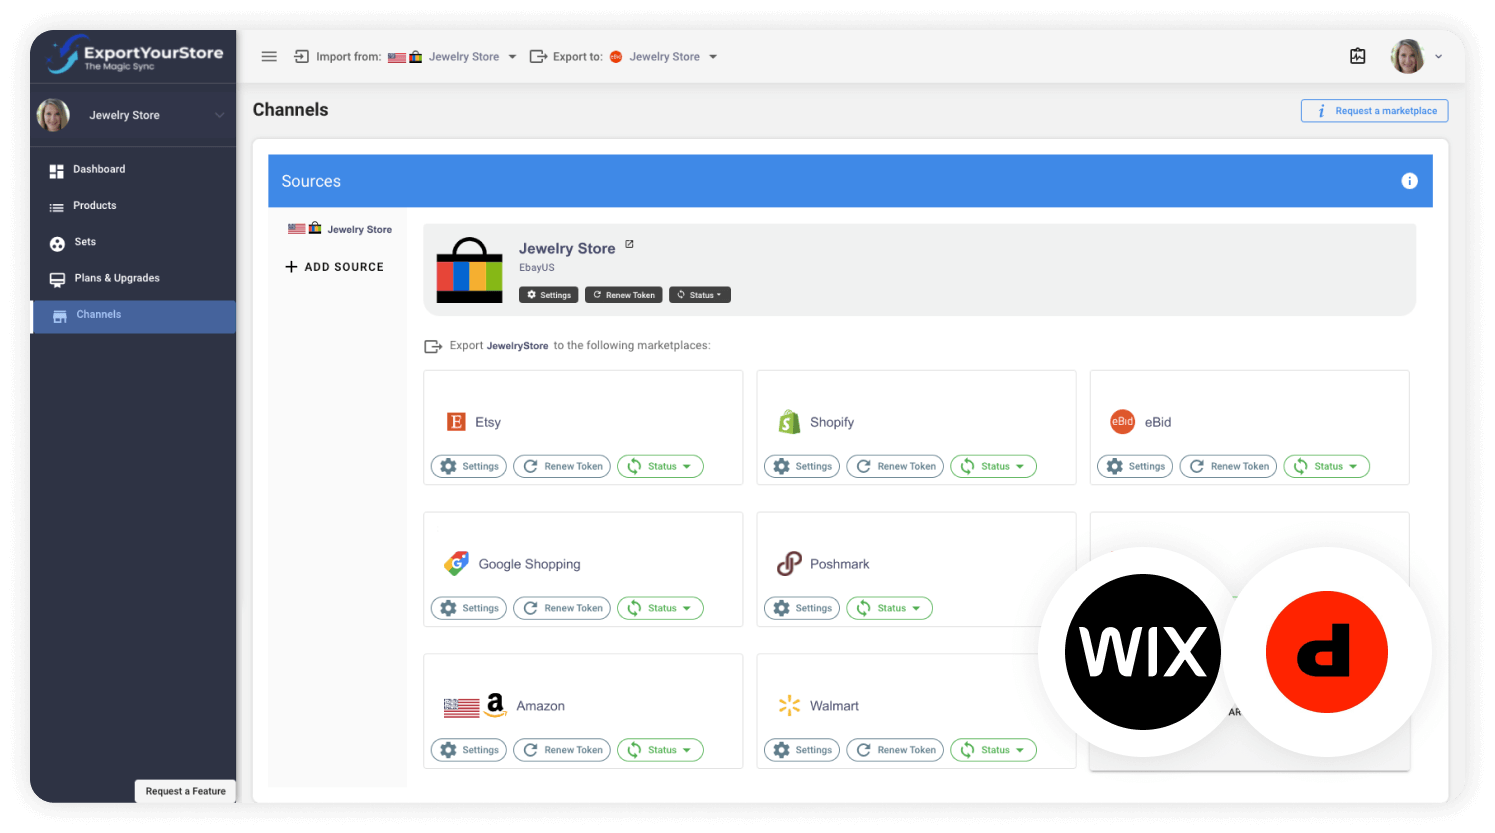
Task: Open Shopify Status dropdown
Action: pyautogui.click(x=993, y=466)
